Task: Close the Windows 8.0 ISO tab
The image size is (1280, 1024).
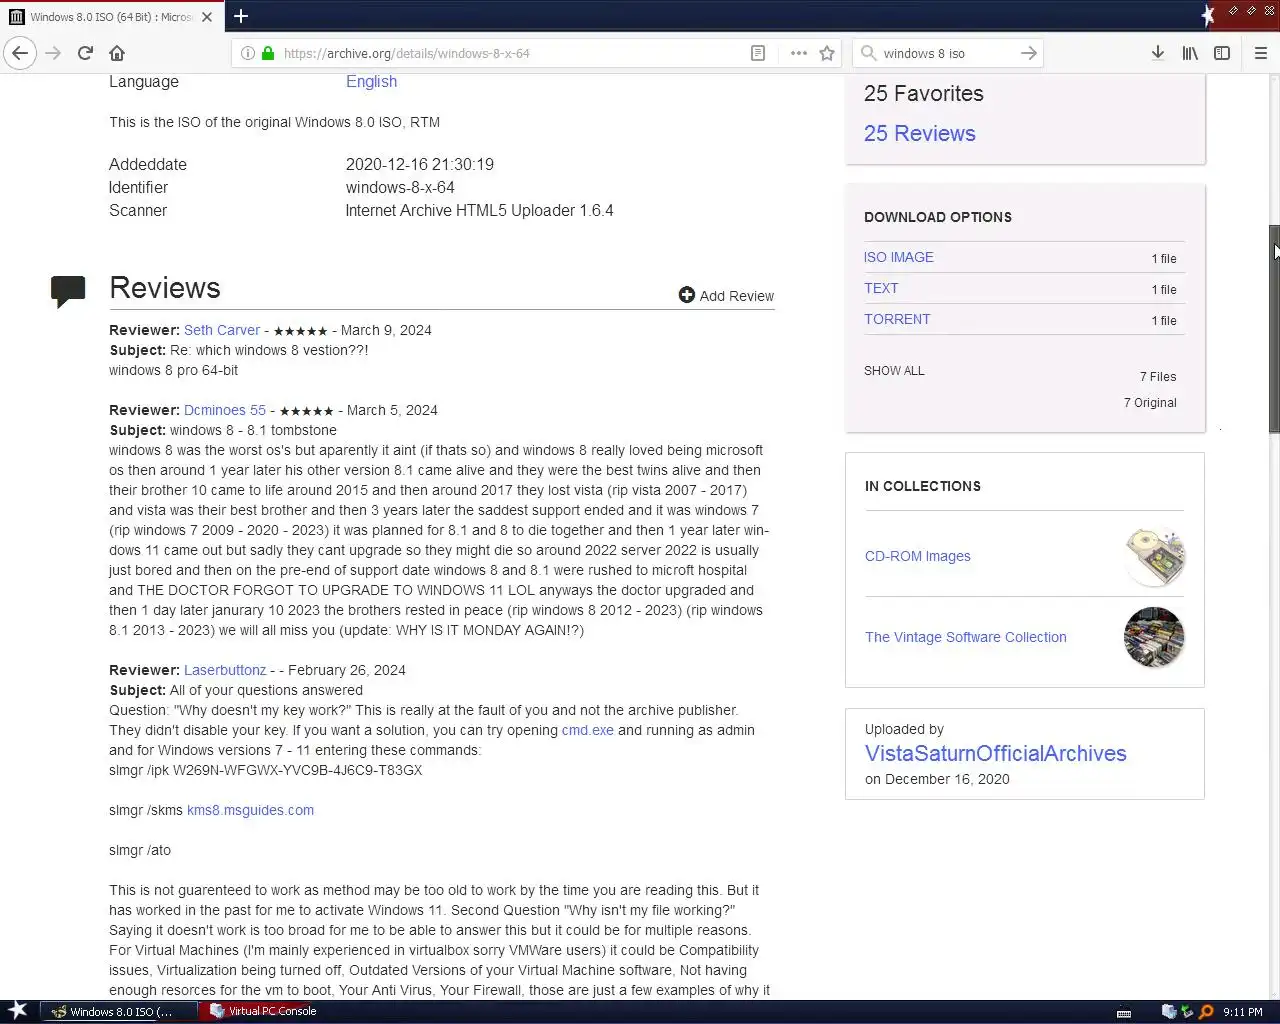Action: coord(207,17)
